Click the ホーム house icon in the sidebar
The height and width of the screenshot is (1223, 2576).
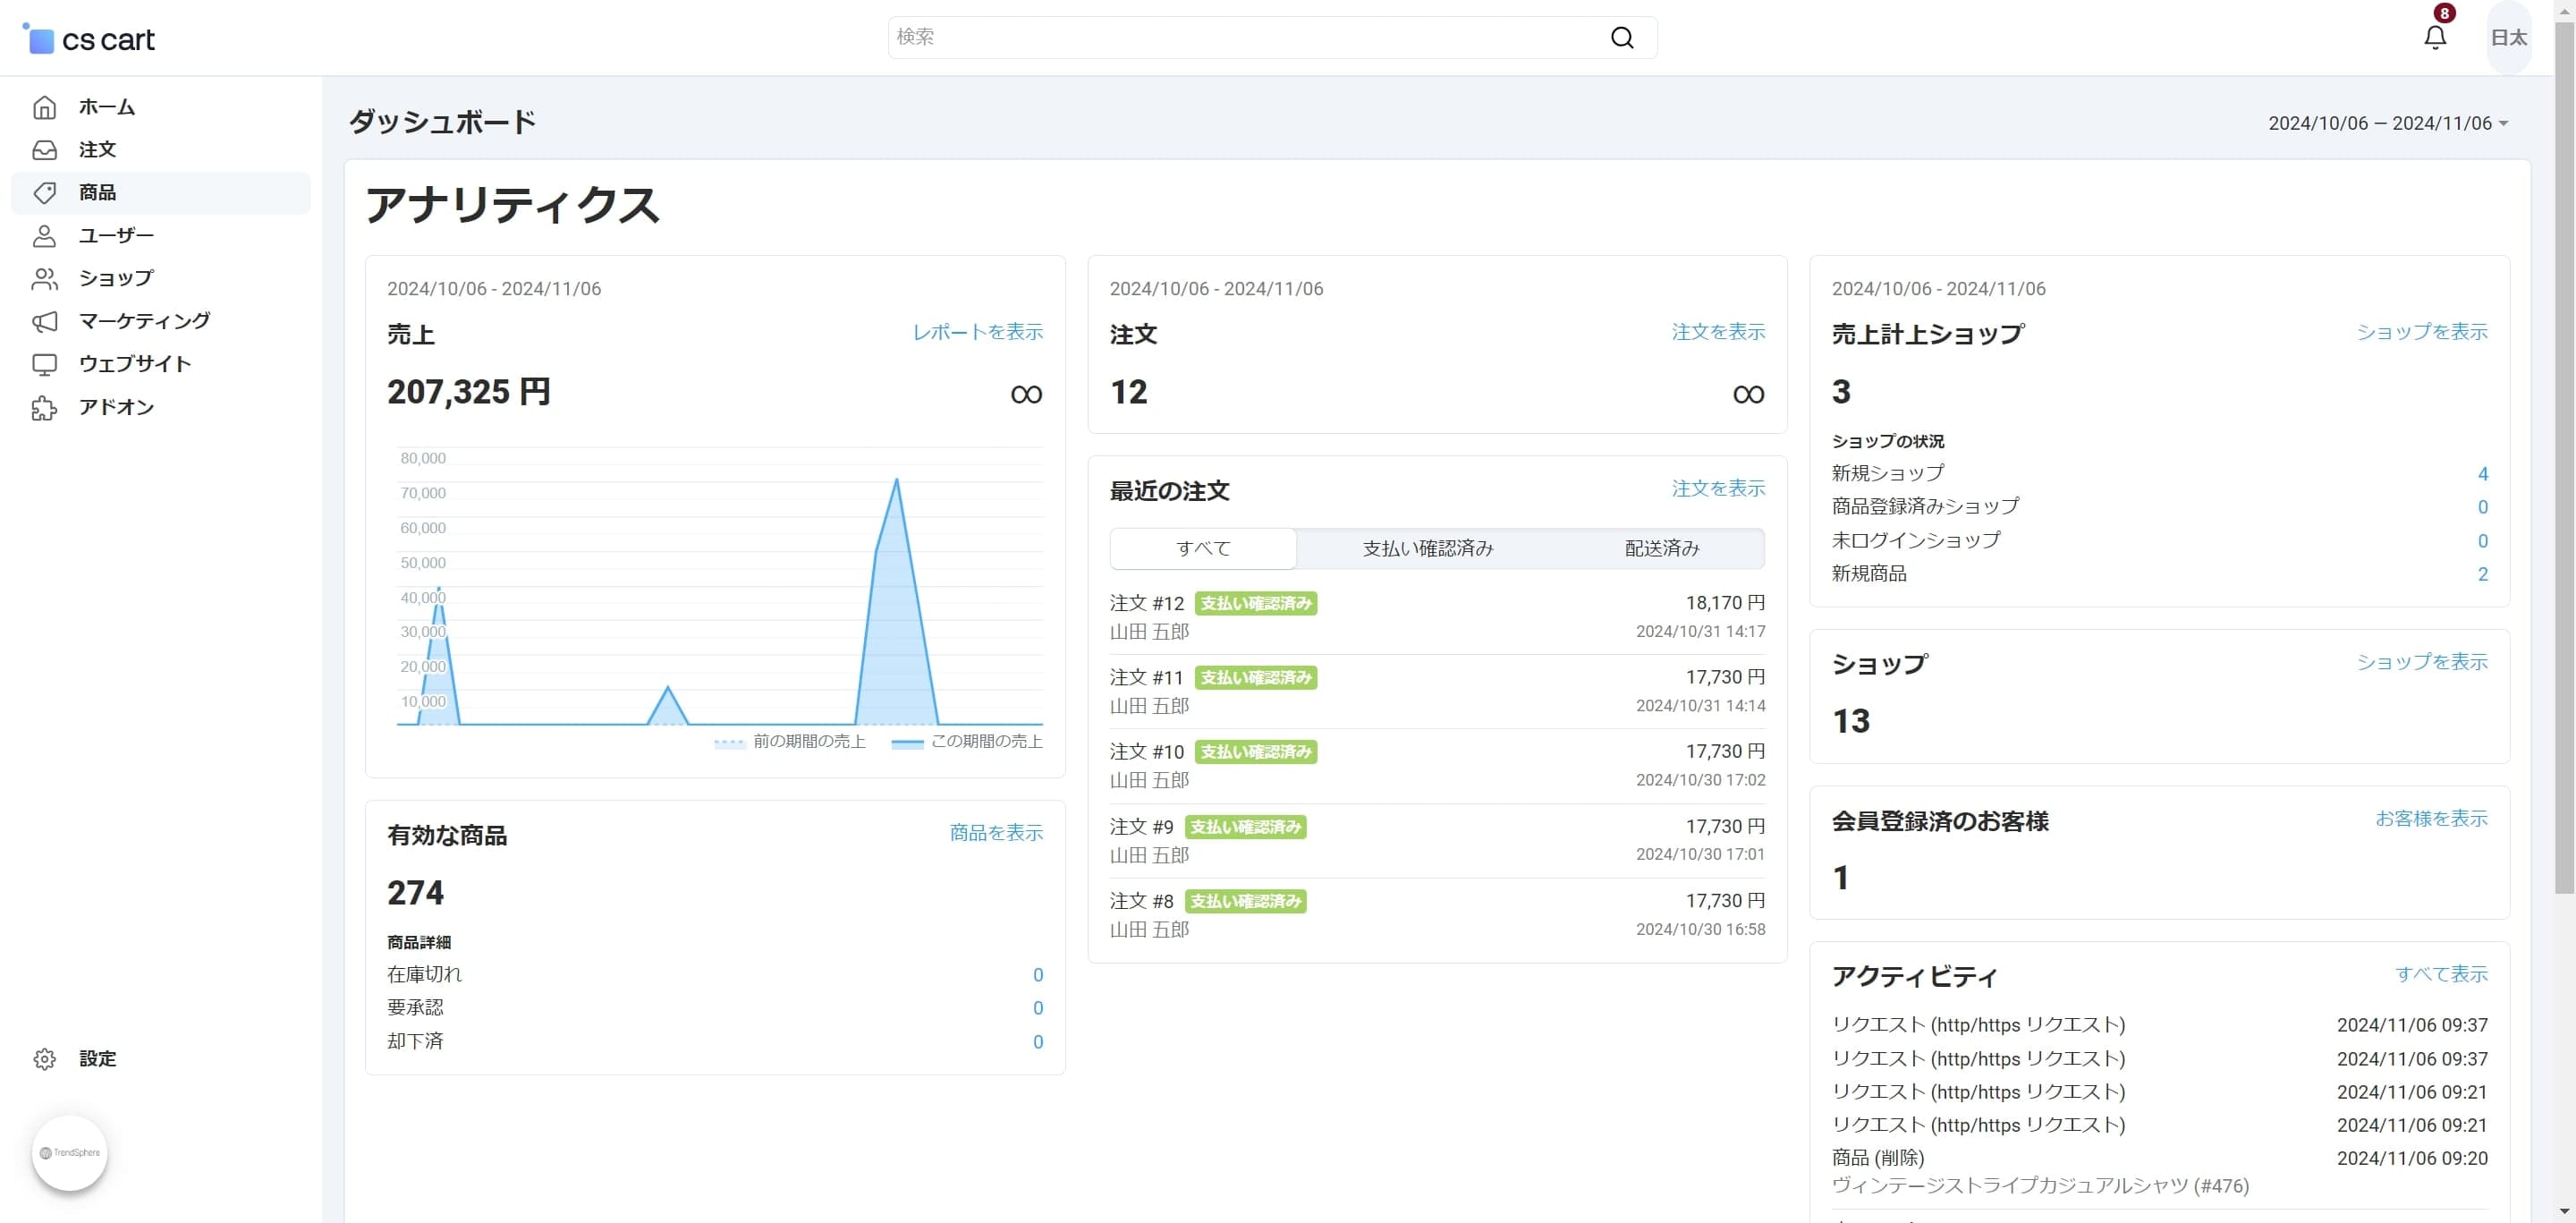pyautogui.click(x=44, y=107)
